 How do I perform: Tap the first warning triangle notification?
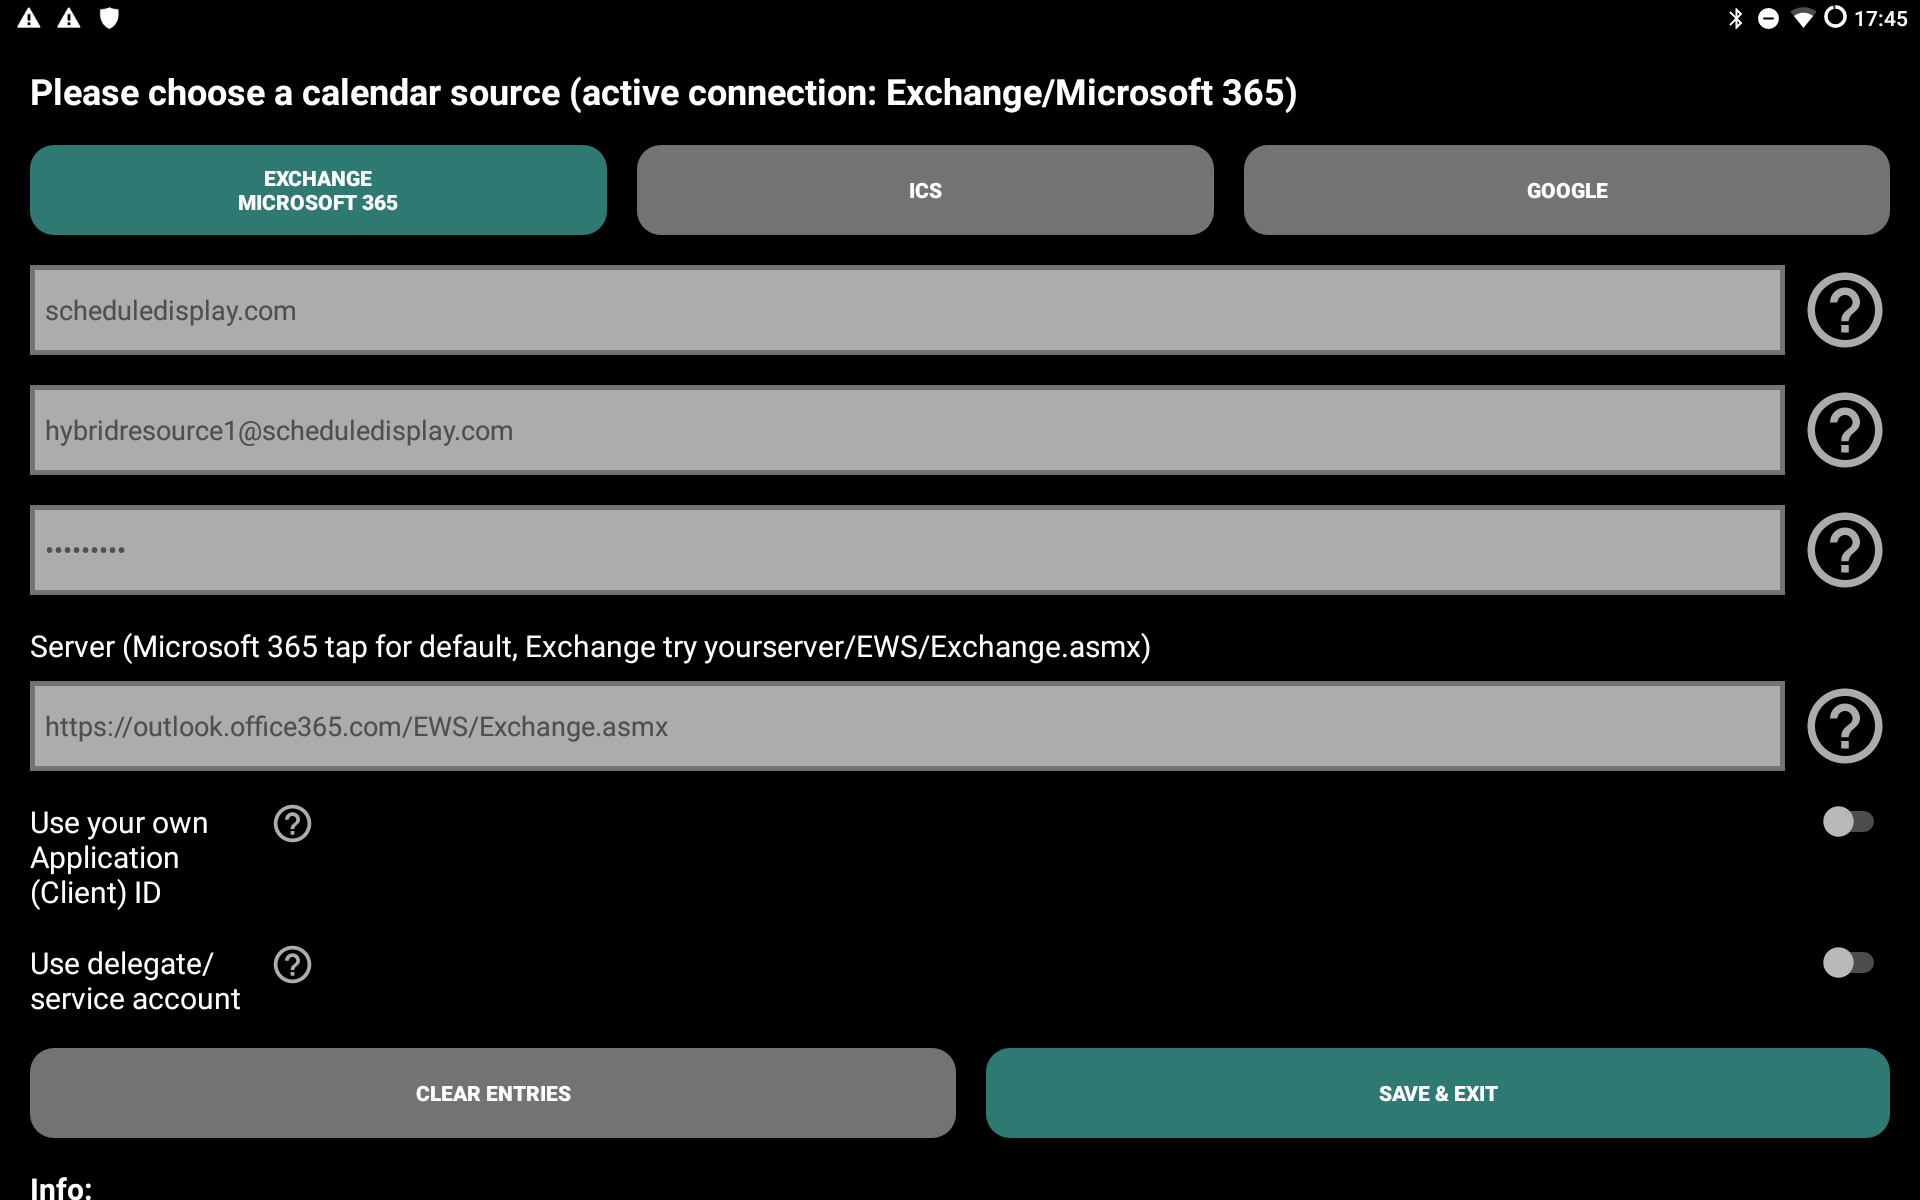pos(29,18)
